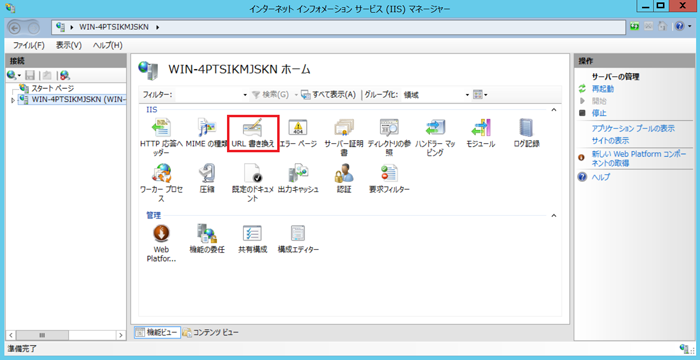Switch to the コンテンツ ビュー tab
This screenshot has height=360, width=700.
(210, 332)
